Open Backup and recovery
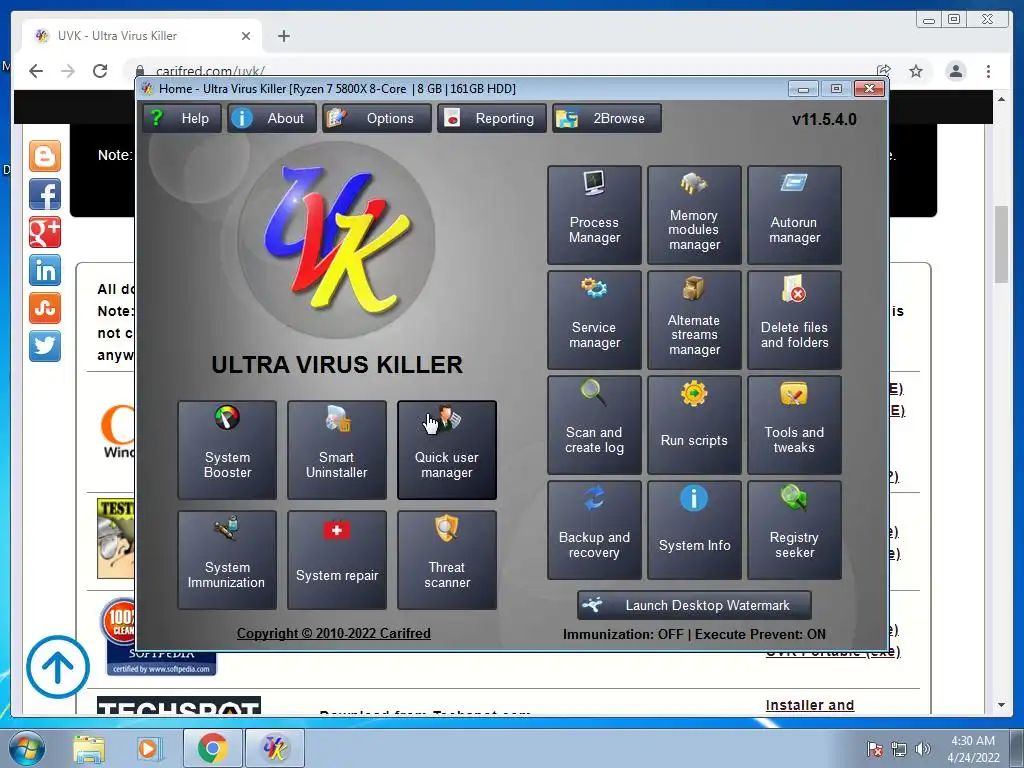Image resolution: width=1024 pixels, height=768 pixels. (x=594, y=530)
